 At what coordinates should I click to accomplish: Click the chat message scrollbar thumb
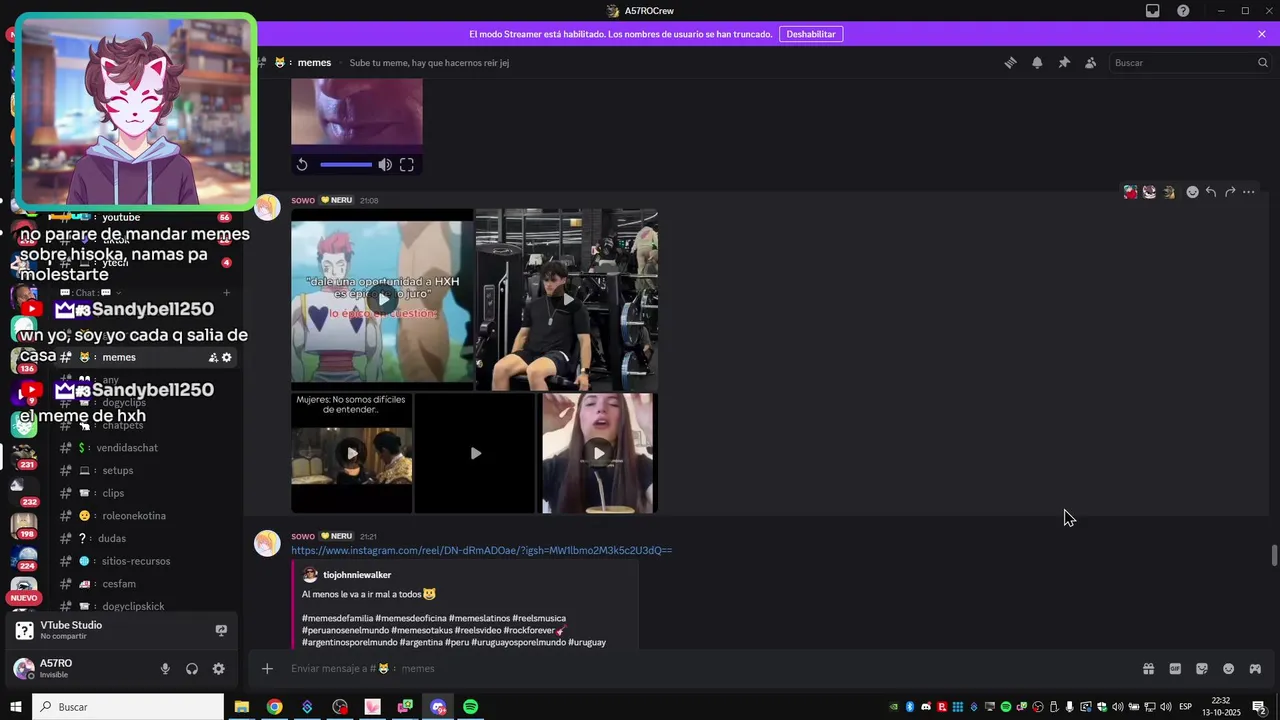pos(1274,555)
